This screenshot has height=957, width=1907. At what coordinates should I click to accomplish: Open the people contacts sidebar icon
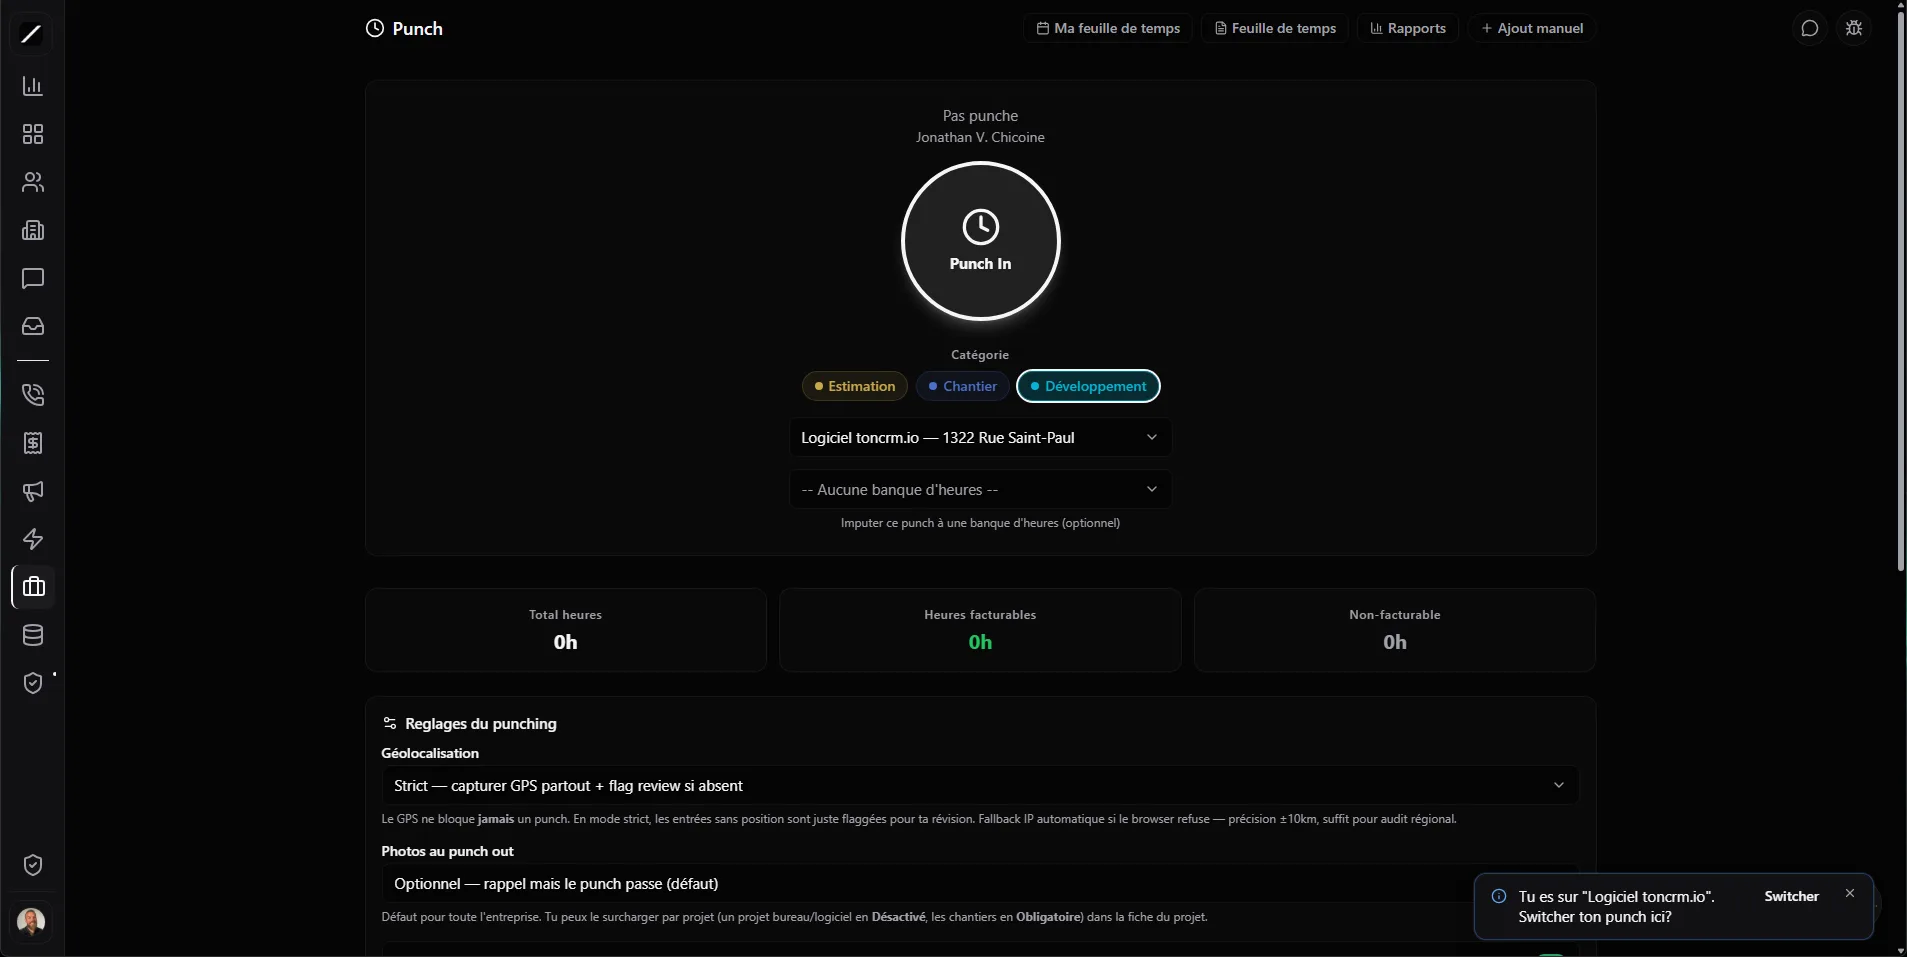tap(33, 182)
